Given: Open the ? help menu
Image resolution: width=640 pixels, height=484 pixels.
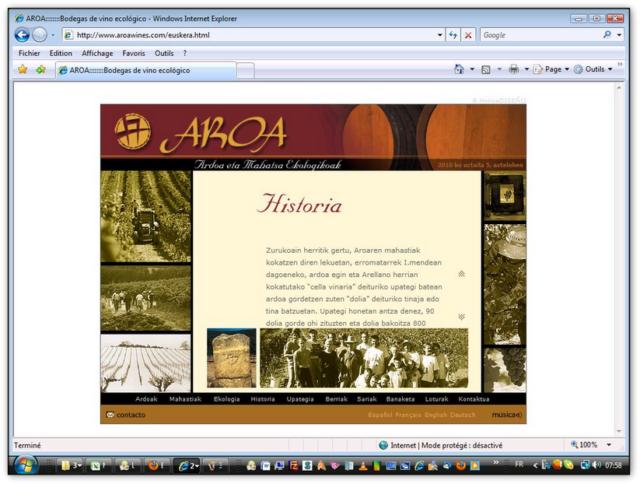Looking at the screenshot, I should click(x=185, y=53).
